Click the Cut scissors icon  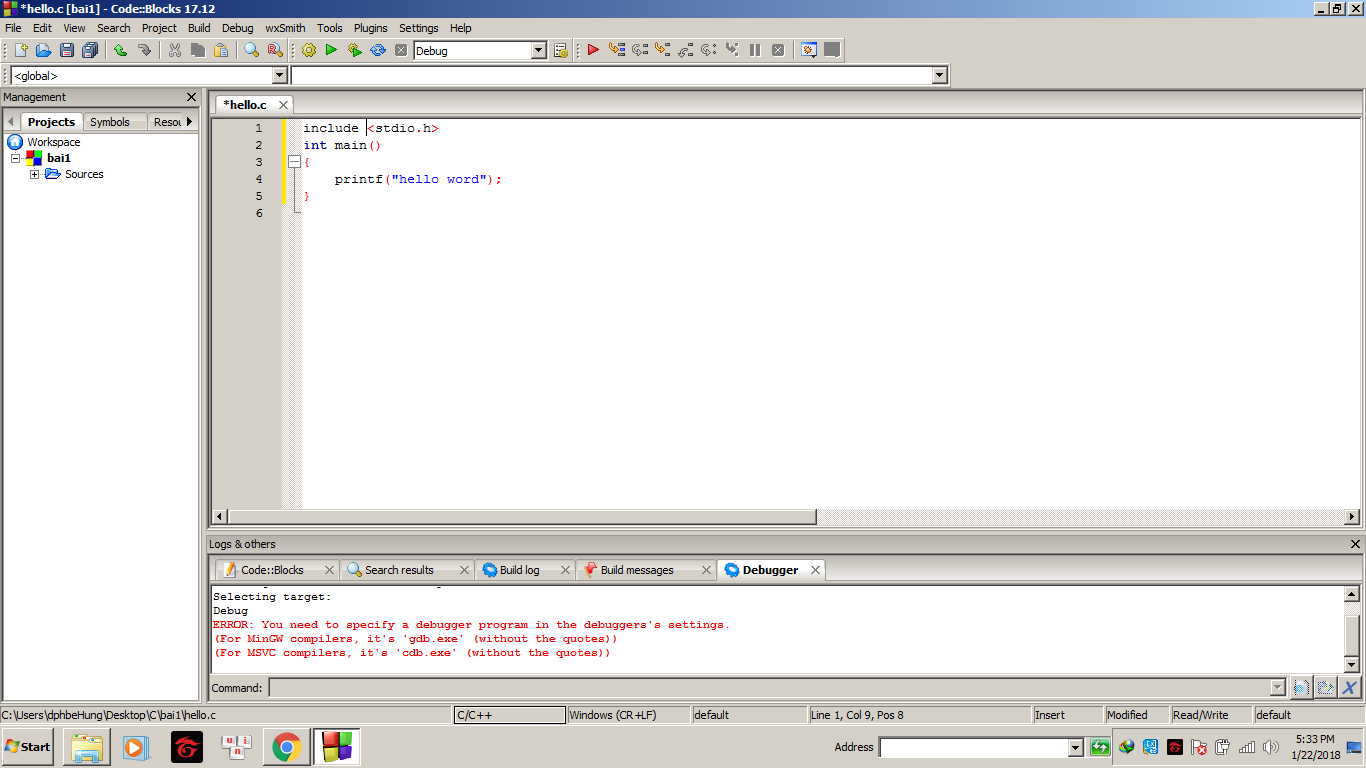175,50
